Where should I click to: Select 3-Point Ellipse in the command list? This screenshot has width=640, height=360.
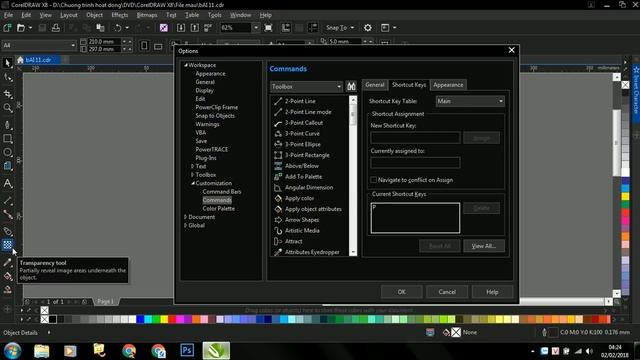[x=302, y=144]
